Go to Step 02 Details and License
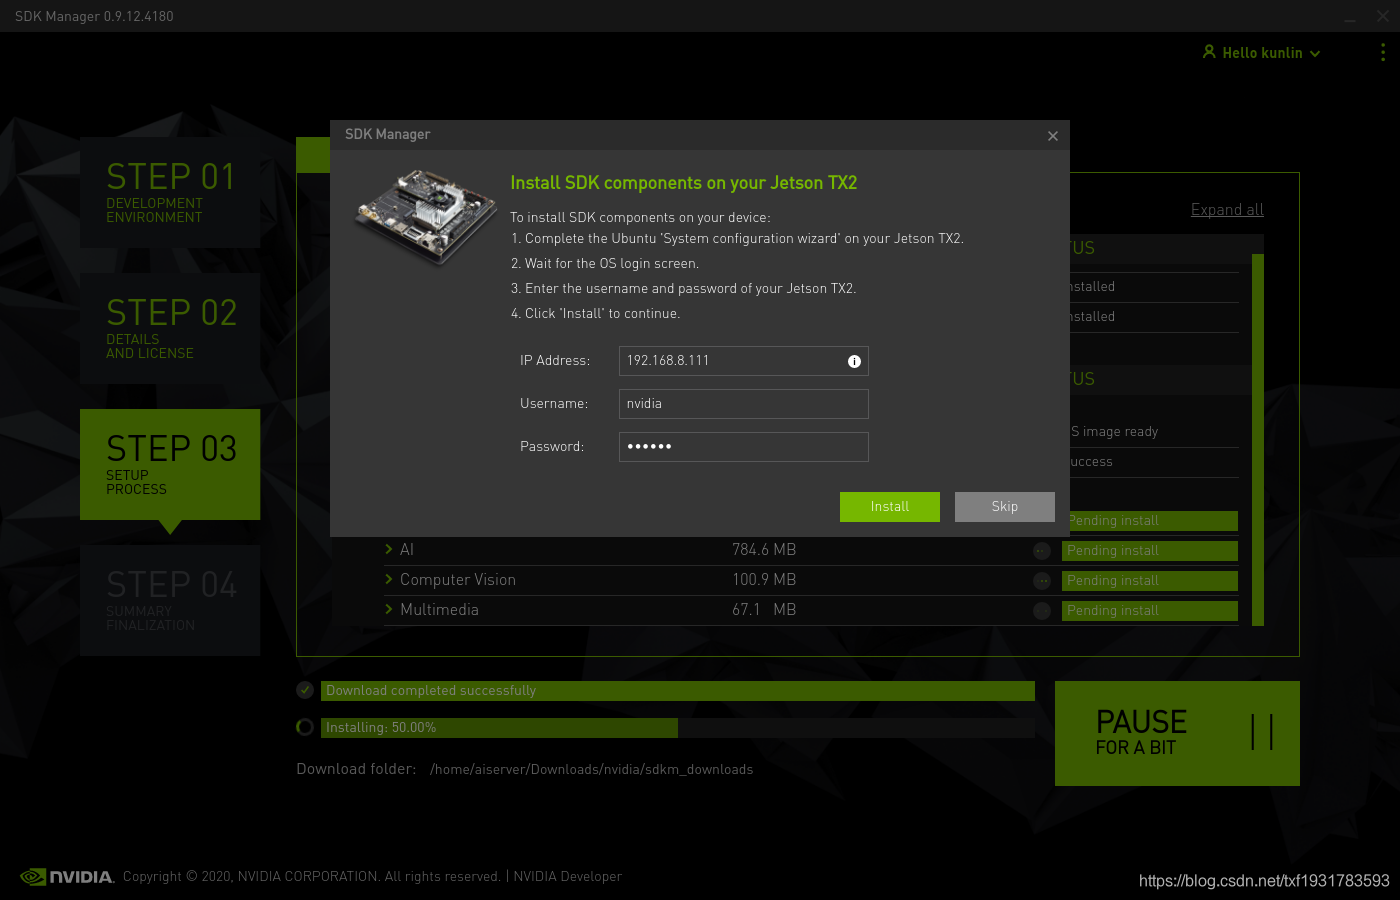This screenshot has width=1400, height=900. point(170,328)
